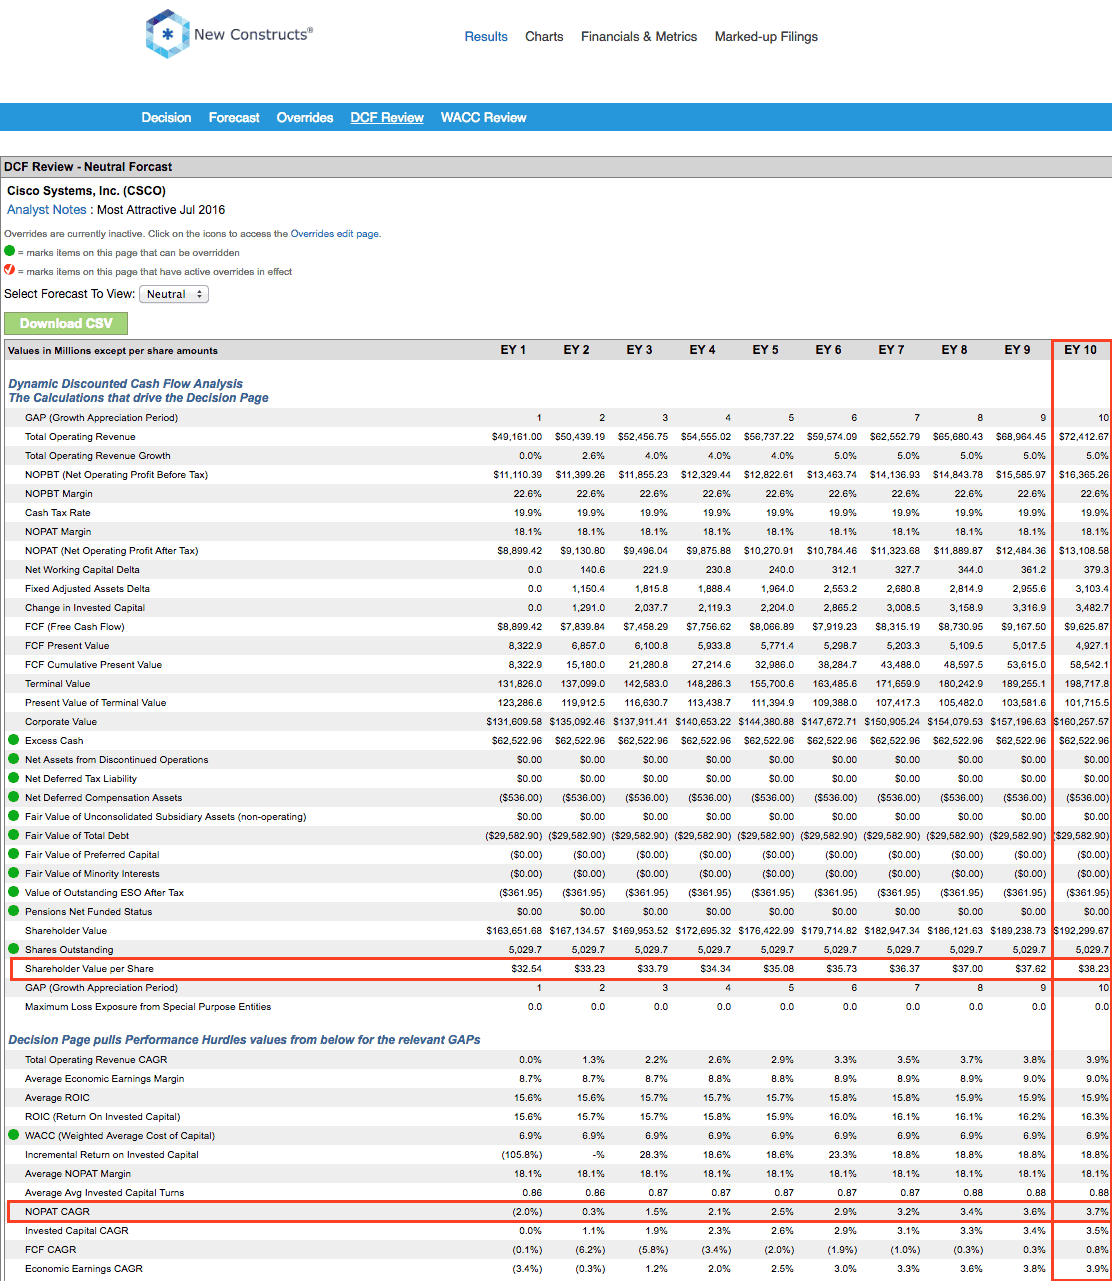The image size is (1112, 1281).
Task: Click the New Constructs logo
Action: click(x=229, y=35)
